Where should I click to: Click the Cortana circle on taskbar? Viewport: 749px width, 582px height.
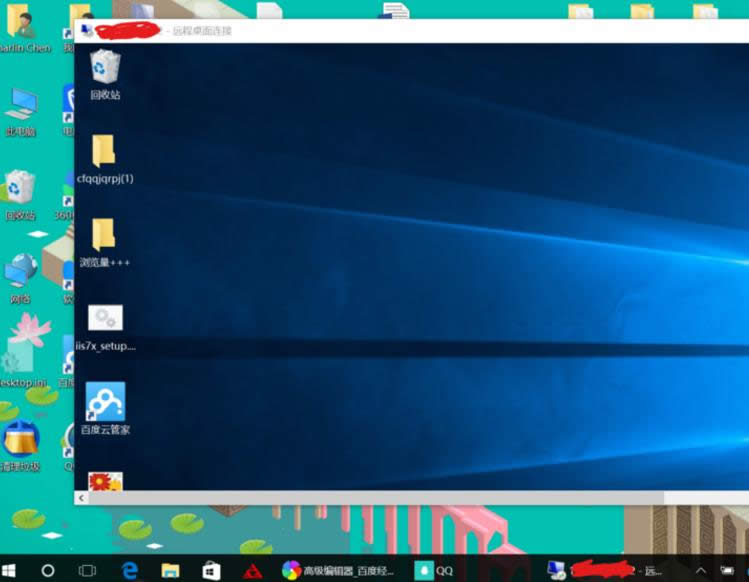click(x=48, y=570)
